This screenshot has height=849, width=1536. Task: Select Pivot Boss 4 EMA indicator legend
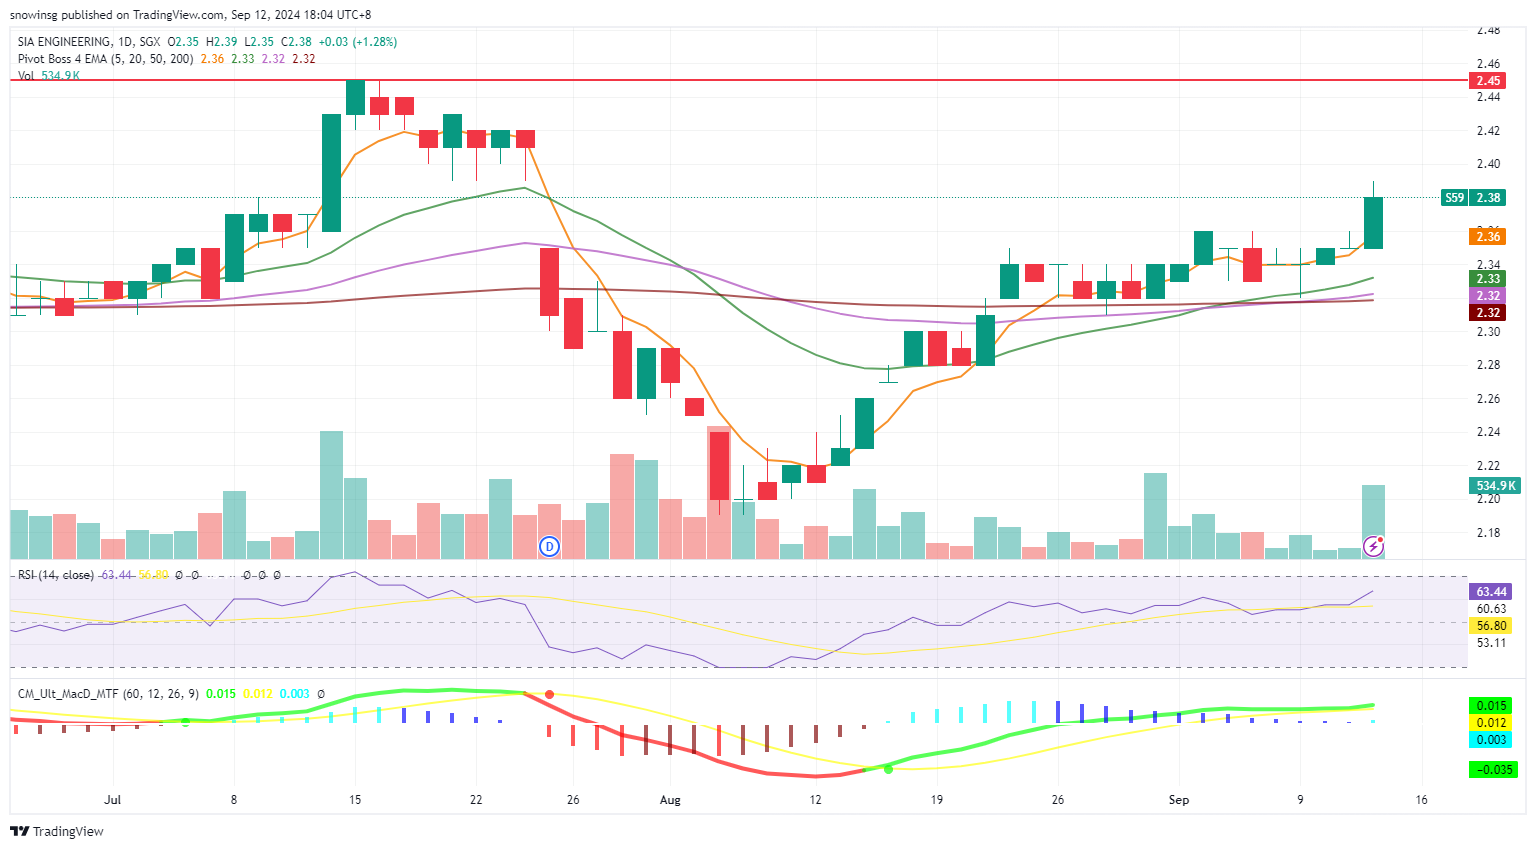[105, 59]
